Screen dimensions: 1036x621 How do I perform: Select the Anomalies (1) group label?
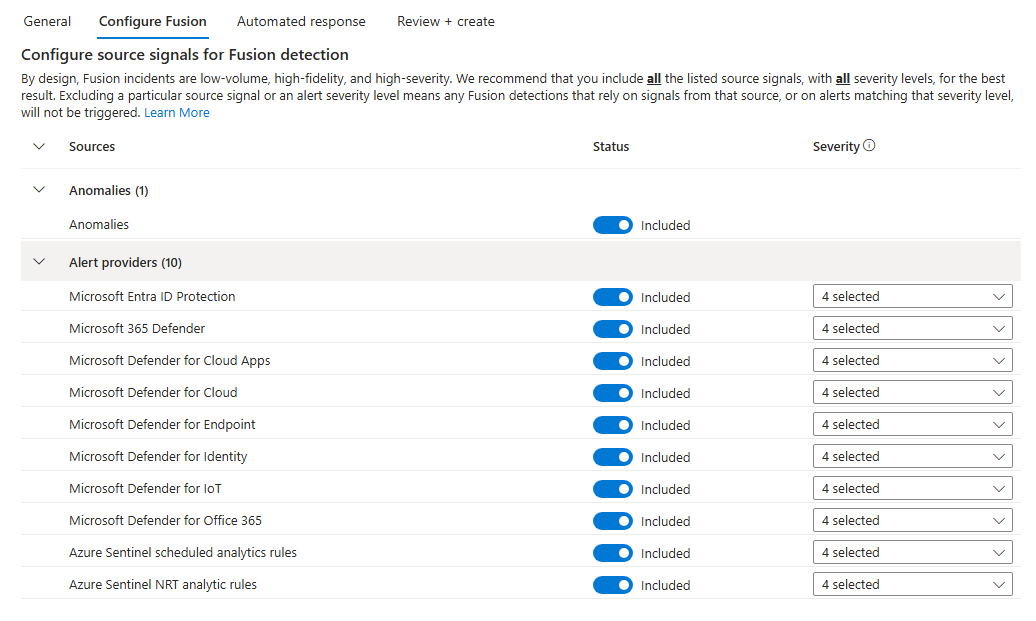(109, 190)
